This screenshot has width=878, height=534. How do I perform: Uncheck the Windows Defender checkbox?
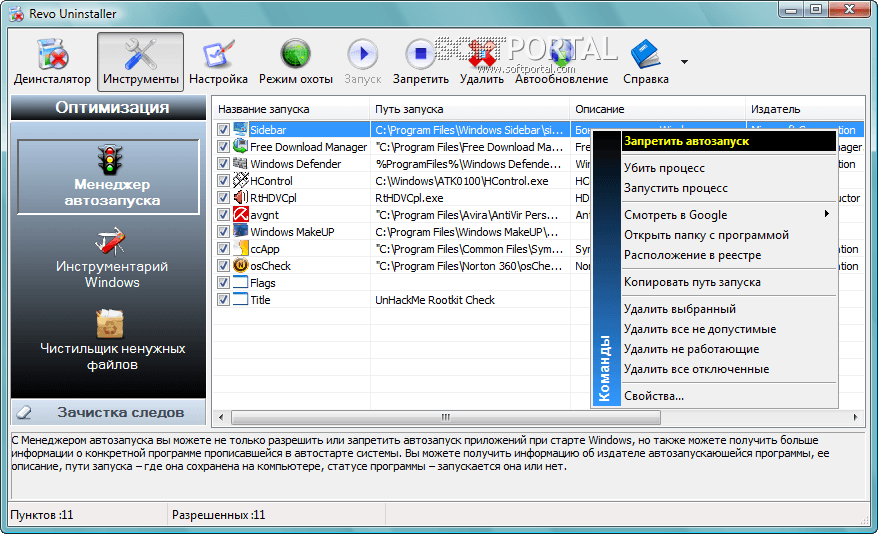click(x=223, y=164)
